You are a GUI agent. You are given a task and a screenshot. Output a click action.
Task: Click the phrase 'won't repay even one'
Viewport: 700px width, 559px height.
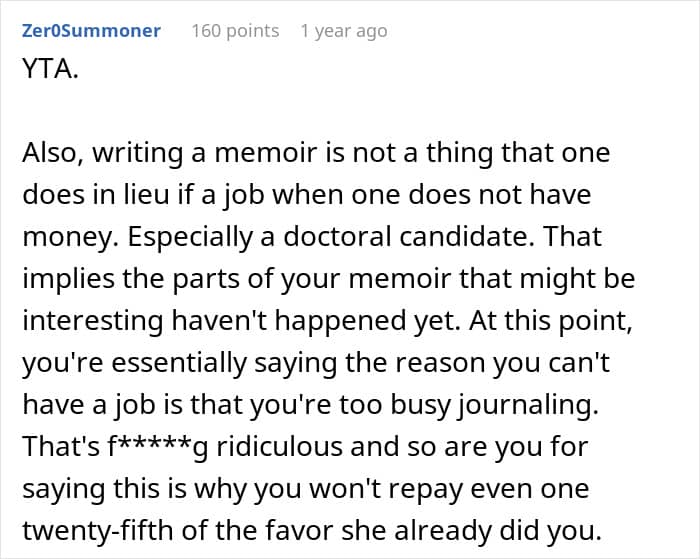[449, 489]
